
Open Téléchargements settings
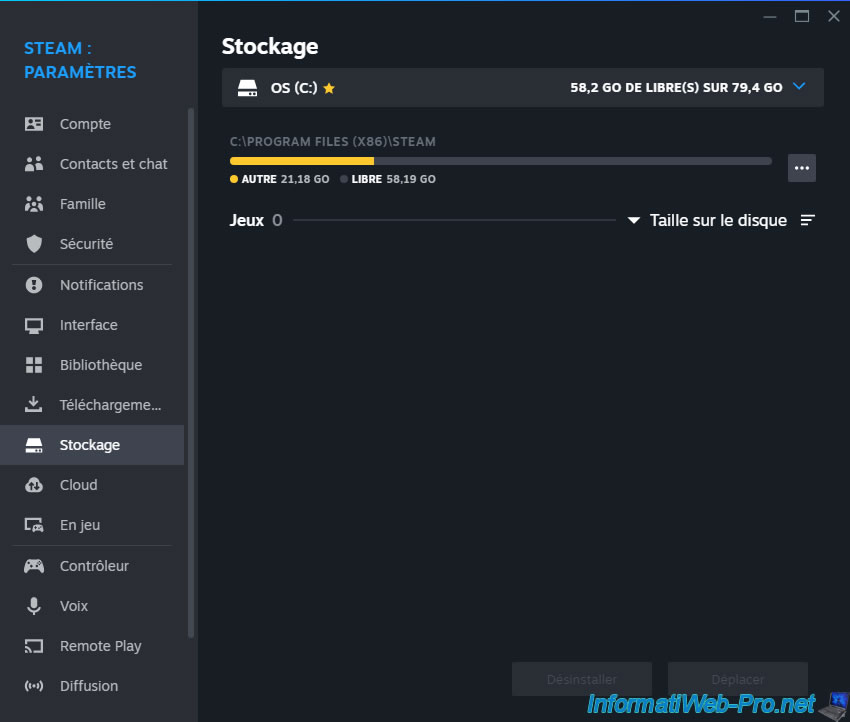tap(92, 405)
